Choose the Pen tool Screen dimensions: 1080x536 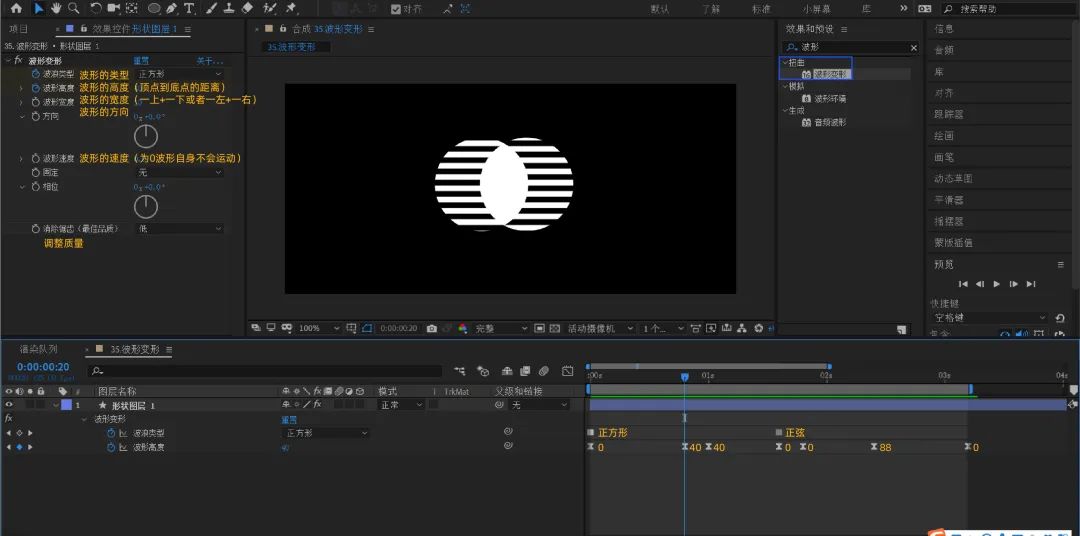pos(172,8)
